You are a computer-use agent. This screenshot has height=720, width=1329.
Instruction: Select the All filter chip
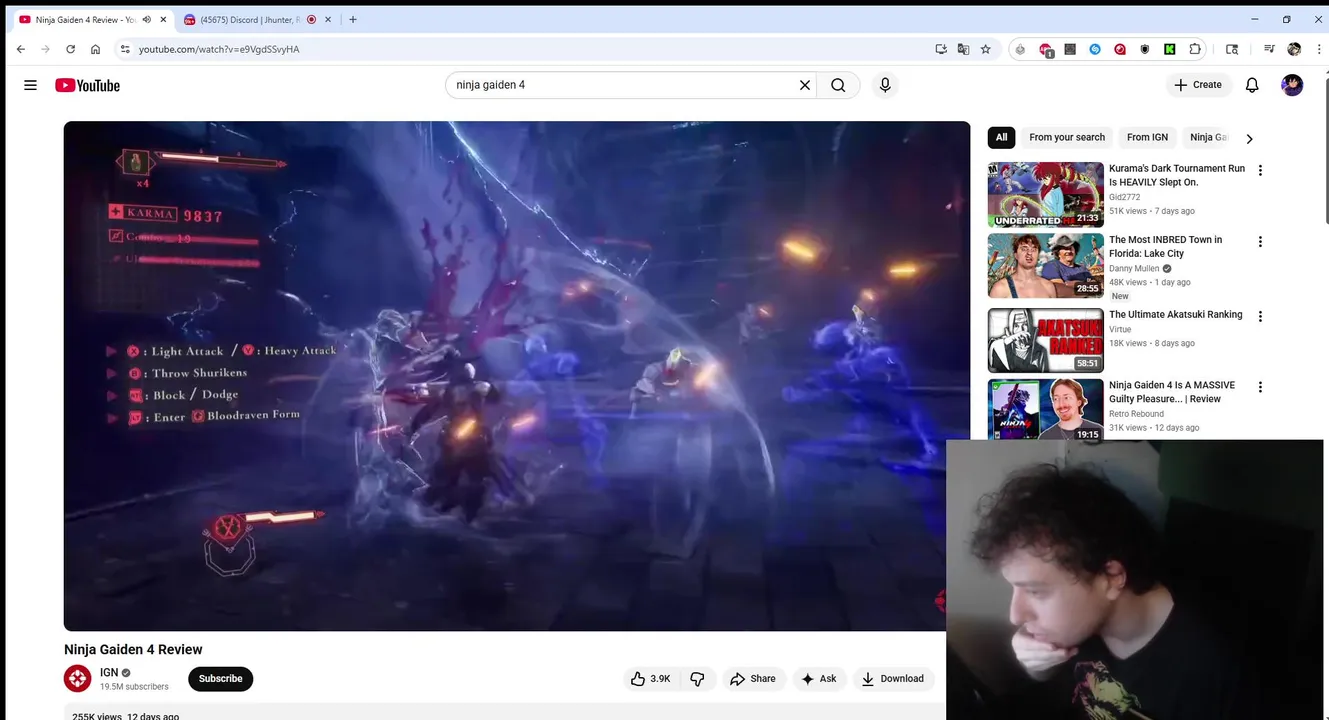click(1001, 137)
